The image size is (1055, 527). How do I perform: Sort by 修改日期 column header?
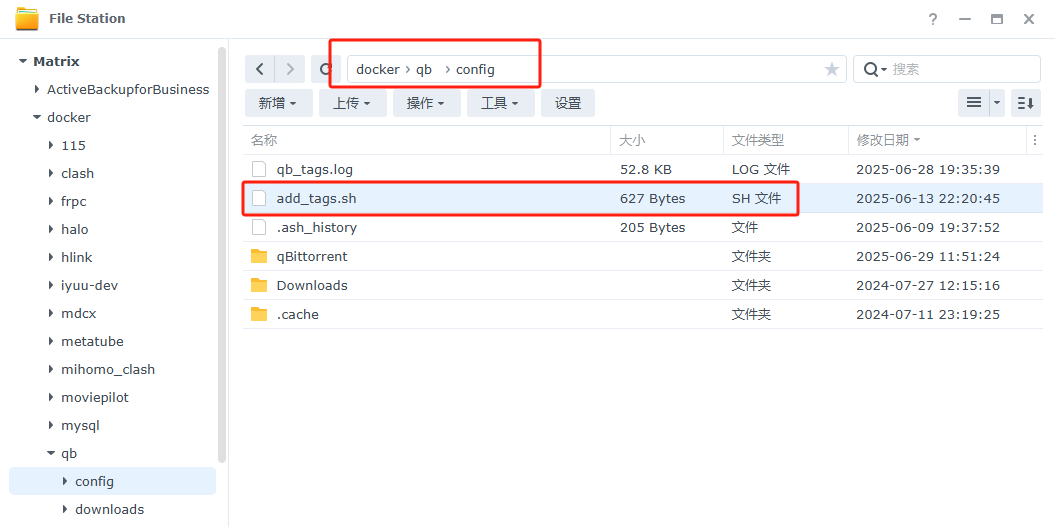tap(882, 140)
